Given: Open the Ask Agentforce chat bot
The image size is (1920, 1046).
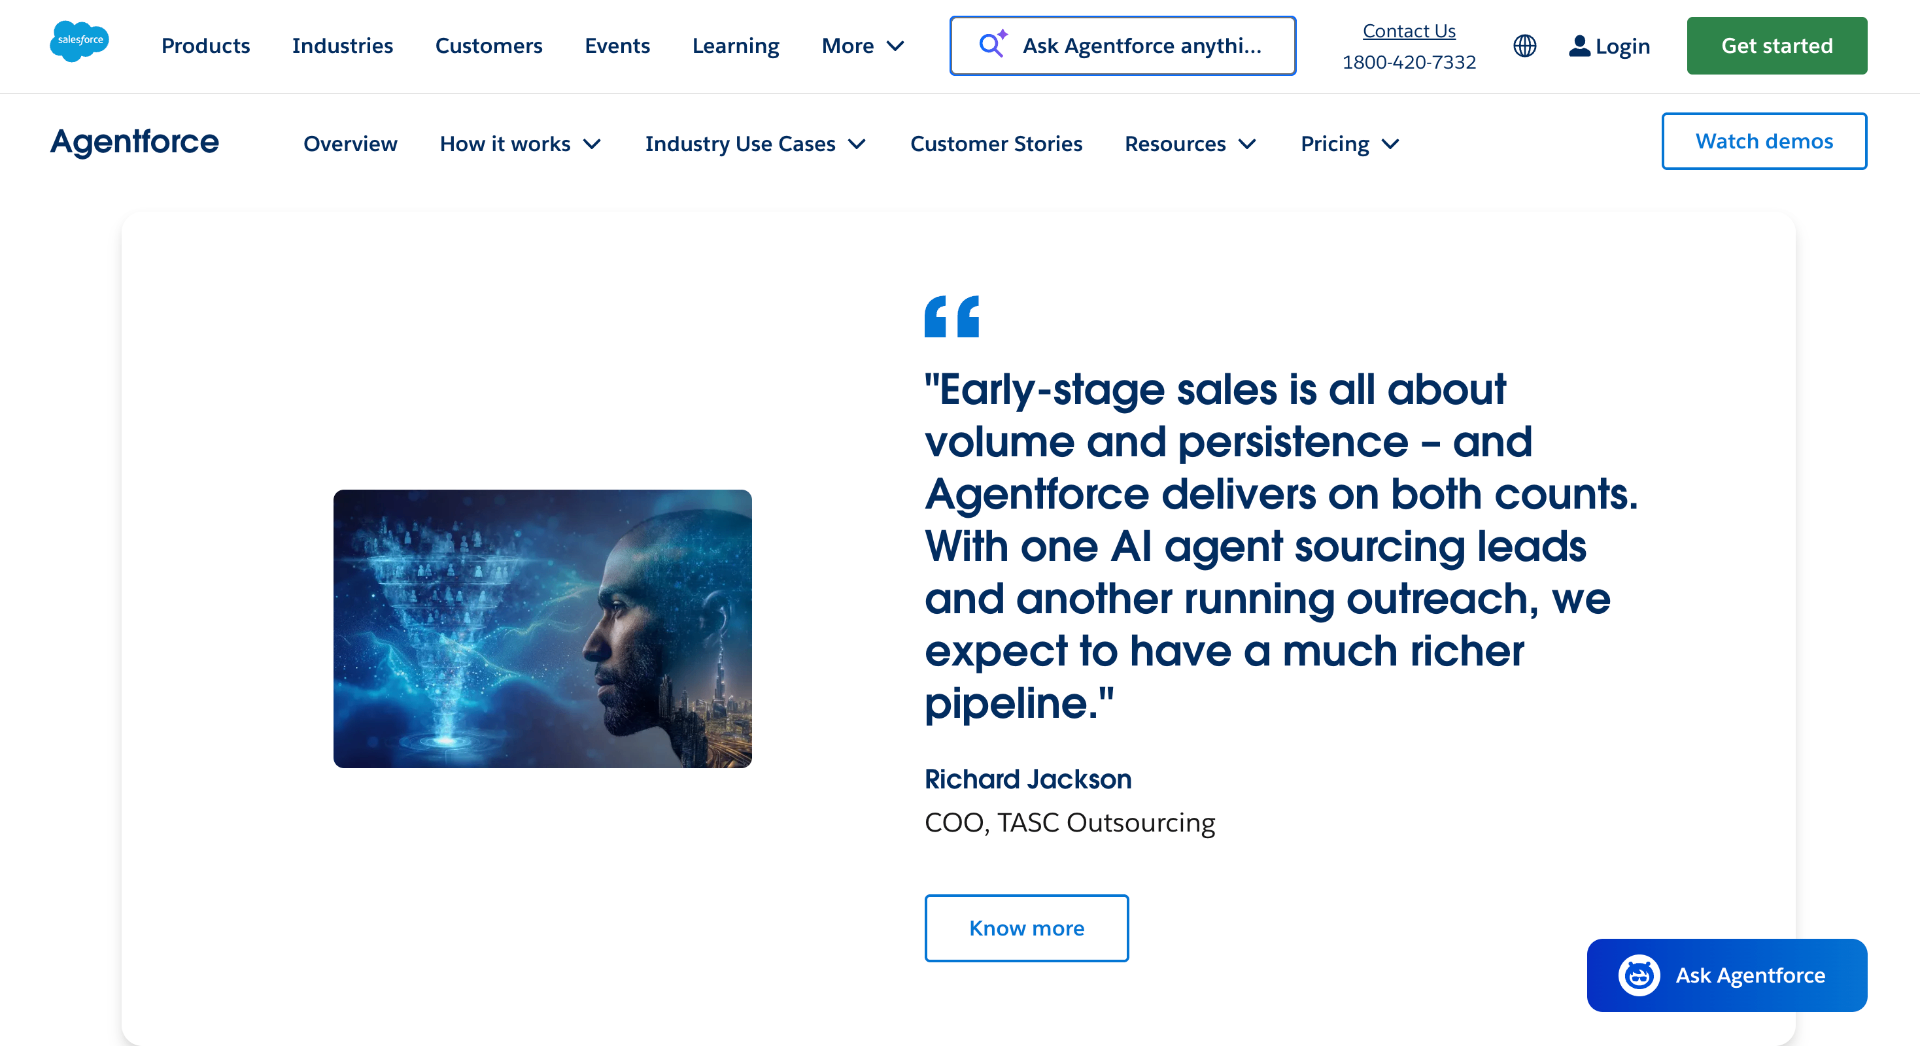Looking at the screenshot, I should [1726, 975].
